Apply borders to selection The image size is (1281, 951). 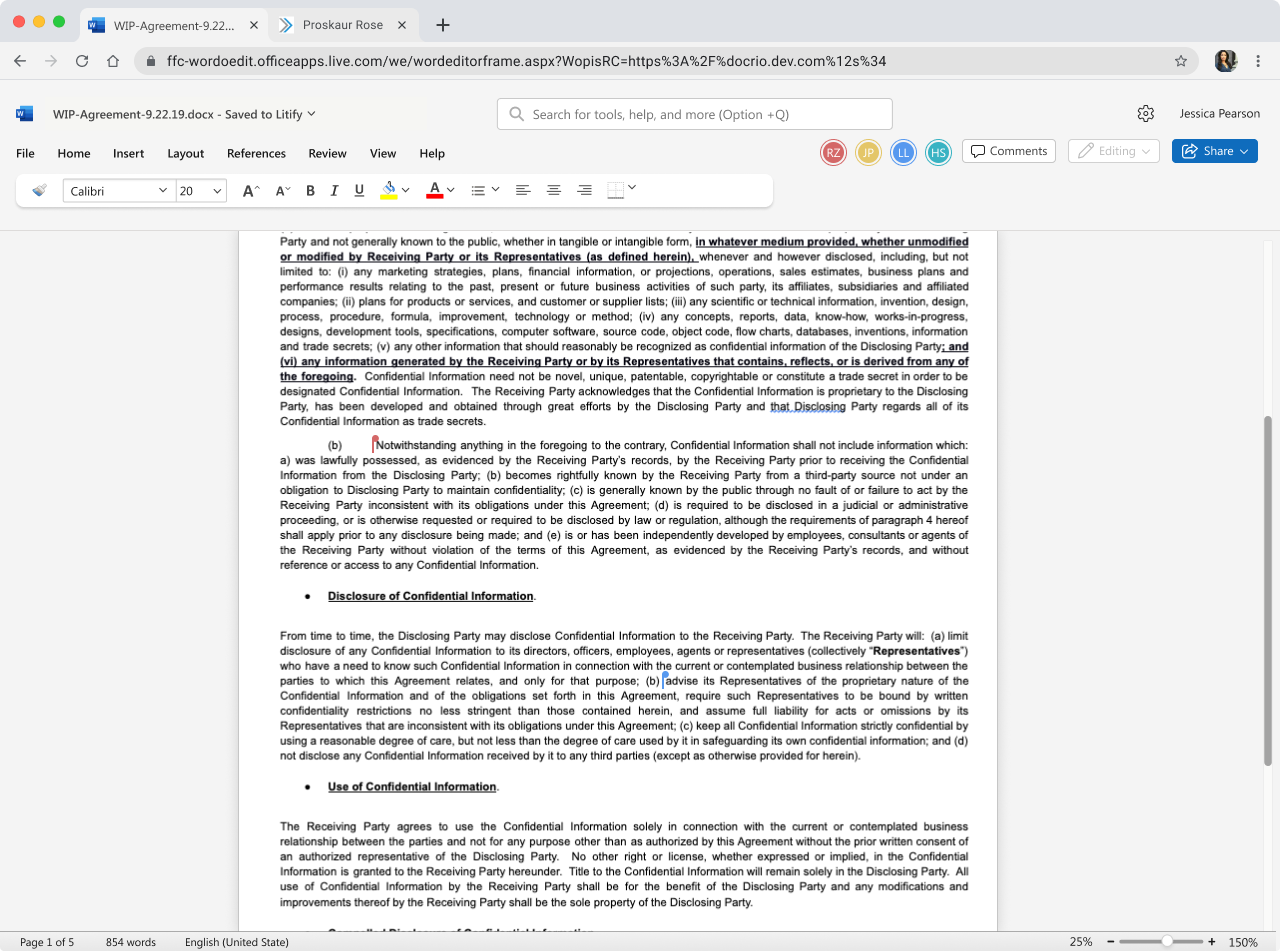click(616, 190)
